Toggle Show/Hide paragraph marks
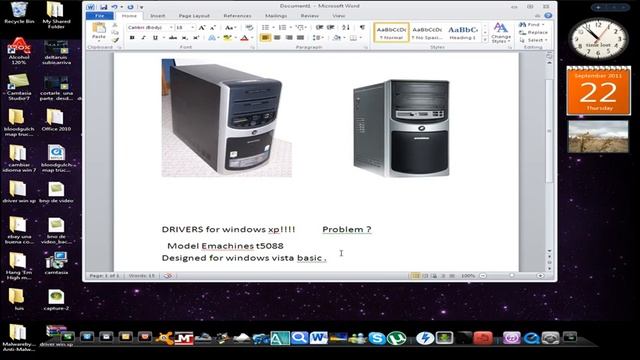Screen dimensions: 640x360 coord(362,27)
